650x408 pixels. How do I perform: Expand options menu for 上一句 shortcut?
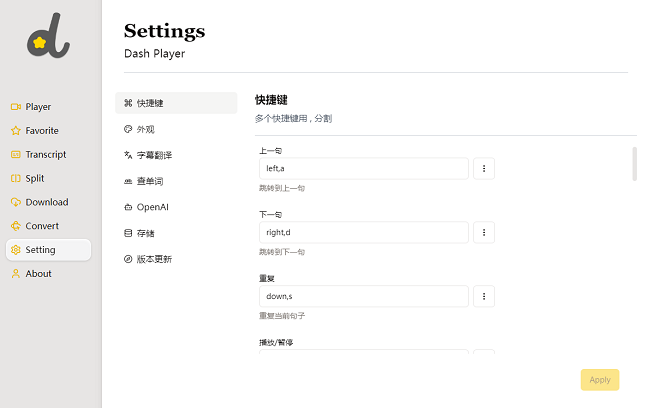click(483, 169)
